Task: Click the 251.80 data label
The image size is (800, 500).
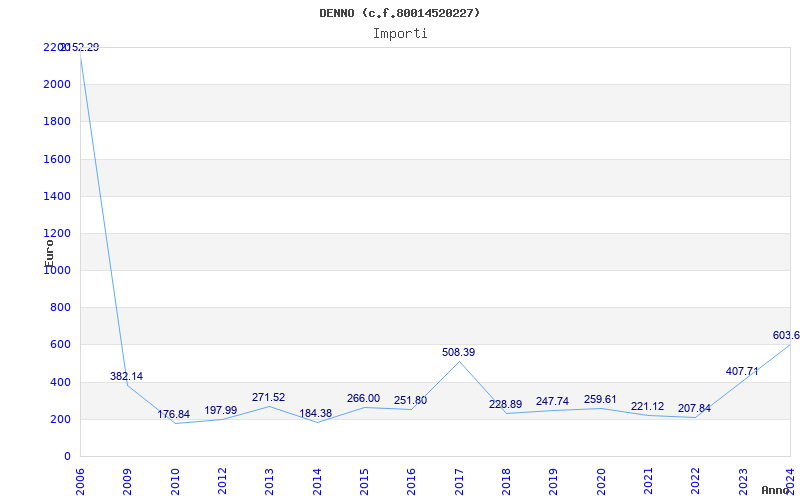Action: (x=410, y=401)
